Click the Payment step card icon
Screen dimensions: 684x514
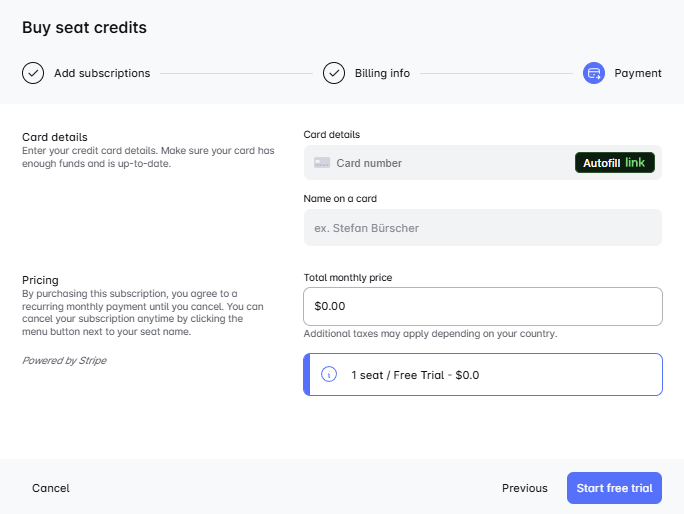point(594,73)
